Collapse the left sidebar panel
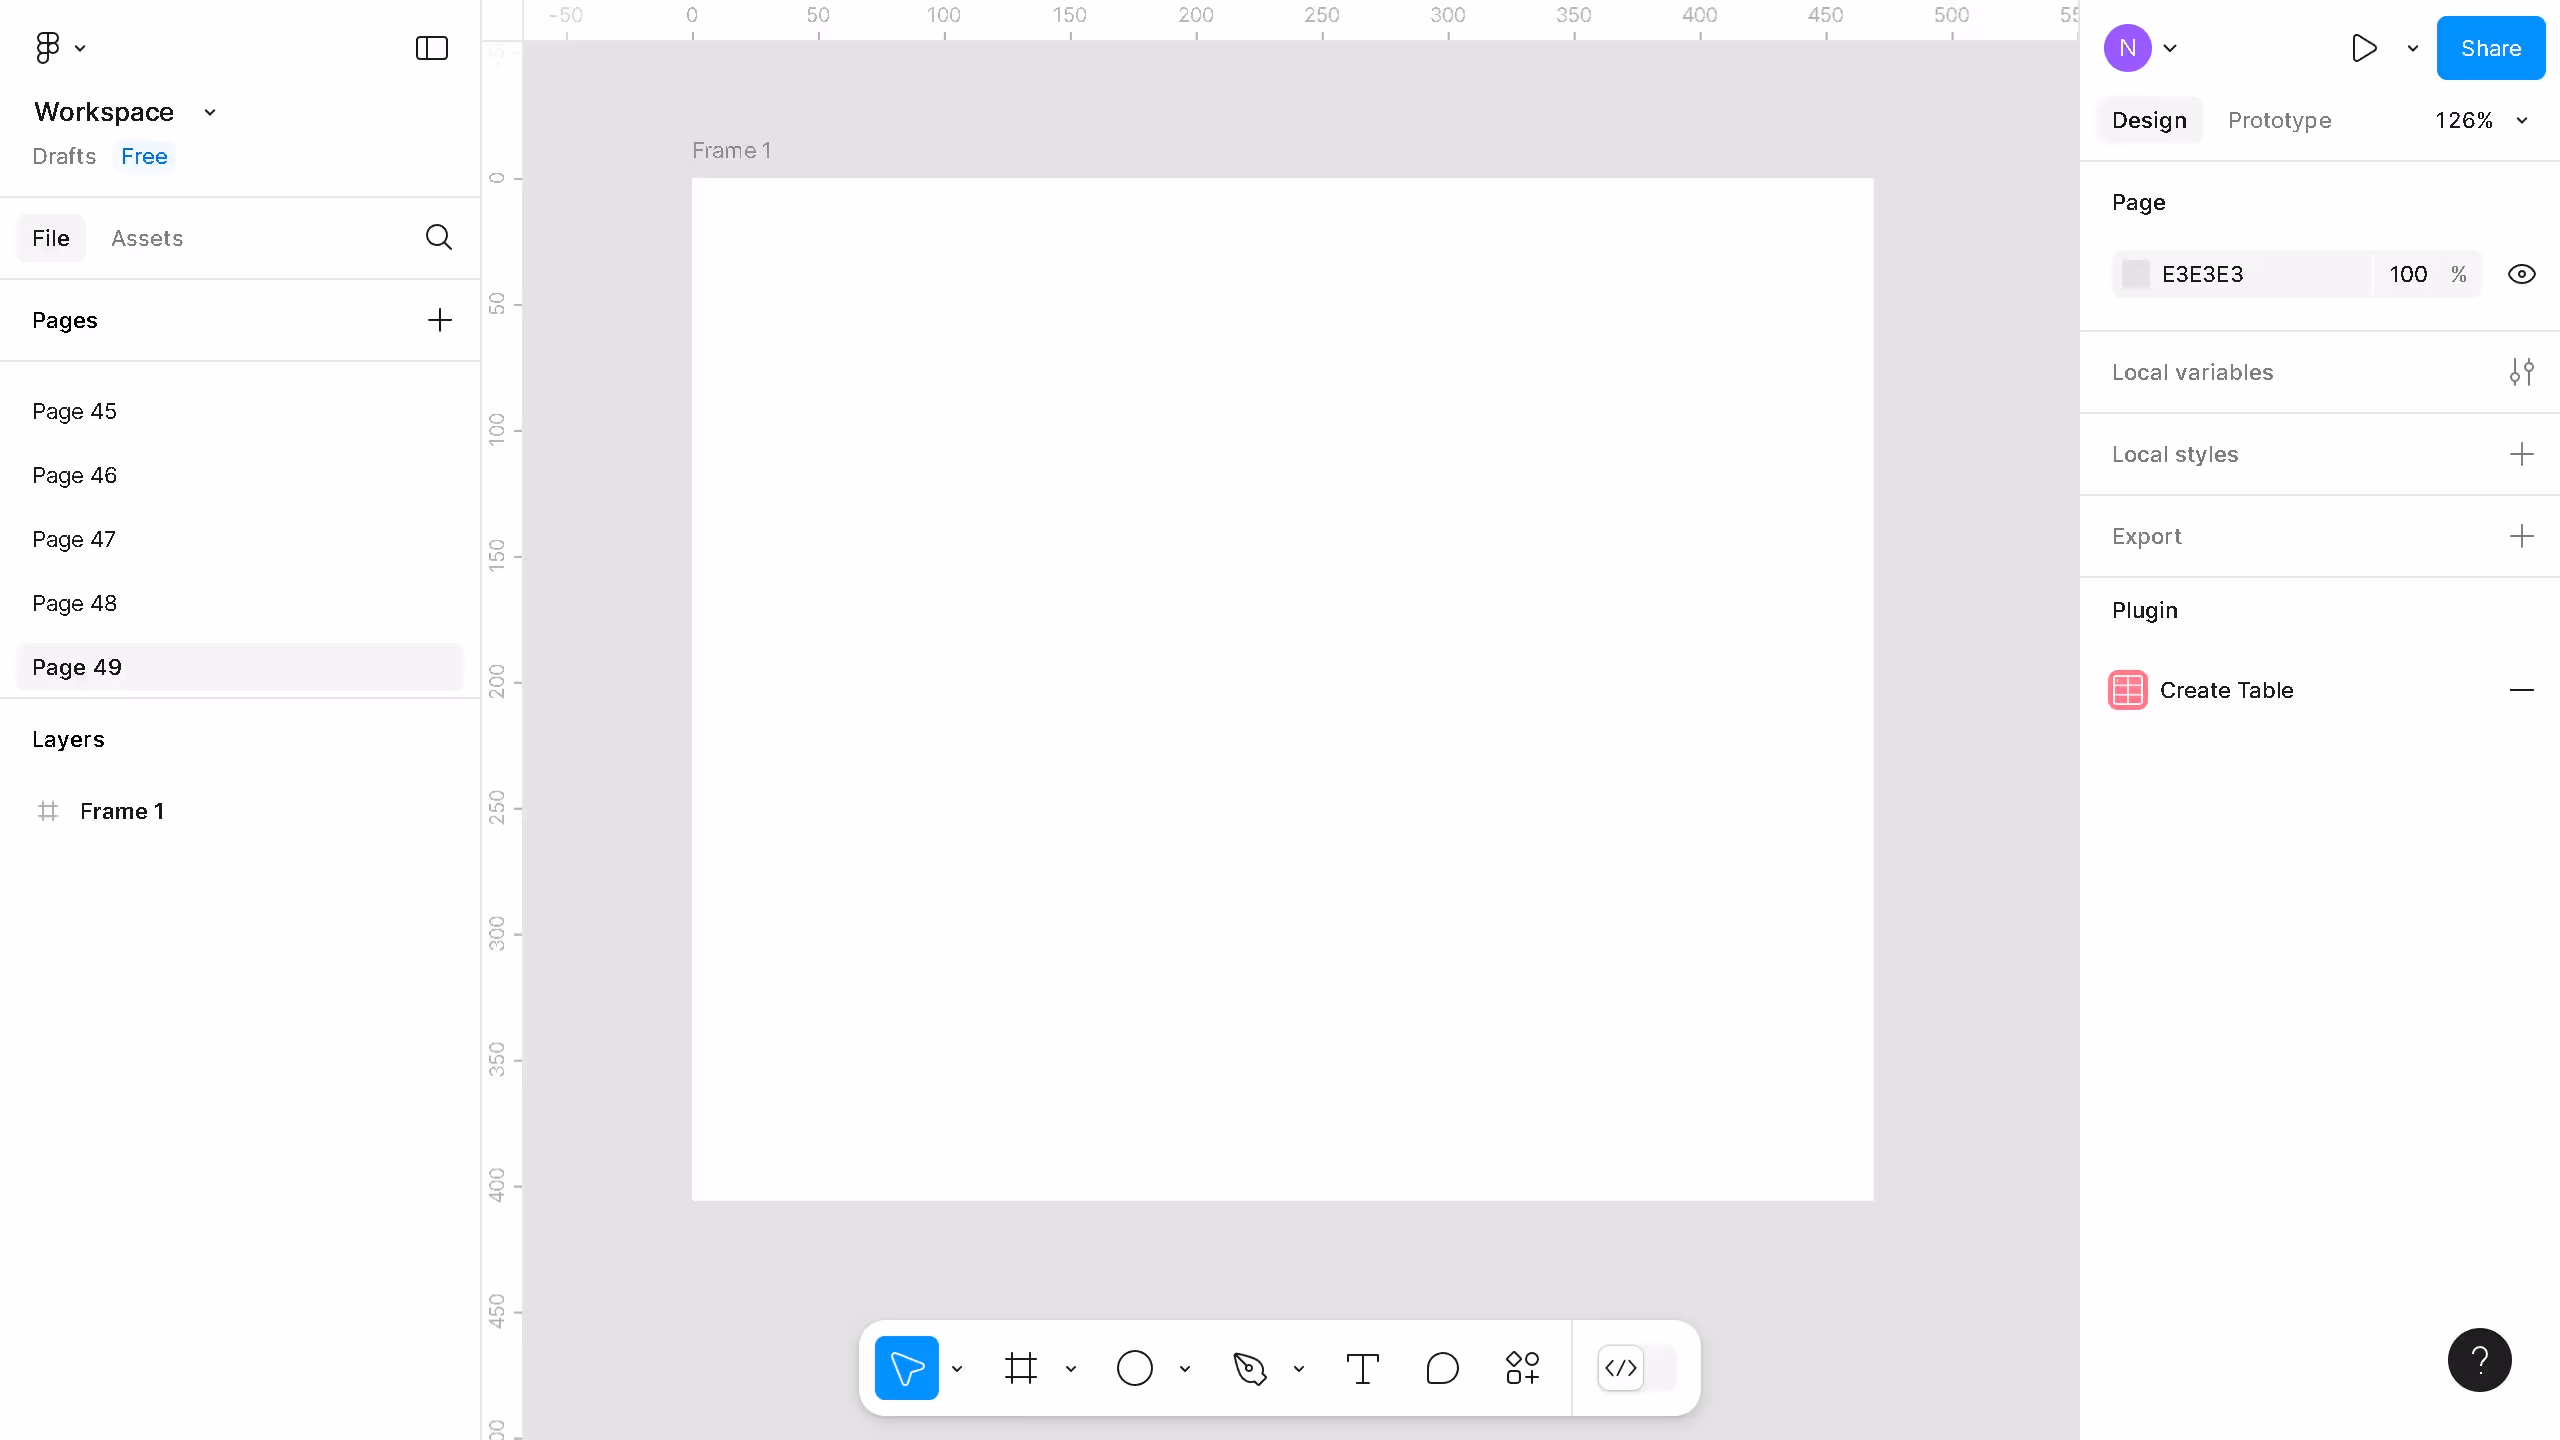Image resolution: width=2560 pixels, height=1440 pixels. coord(430,47)
